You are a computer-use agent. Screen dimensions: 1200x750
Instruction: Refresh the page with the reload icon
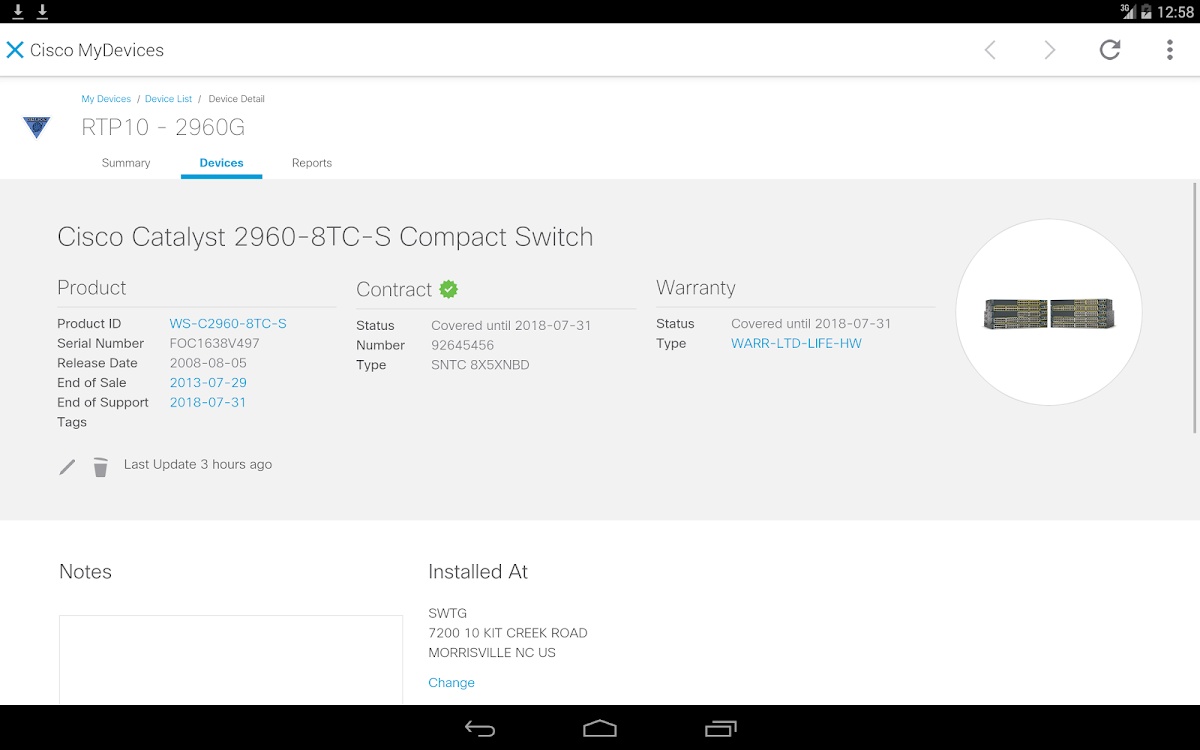(x=1110, y=50)
